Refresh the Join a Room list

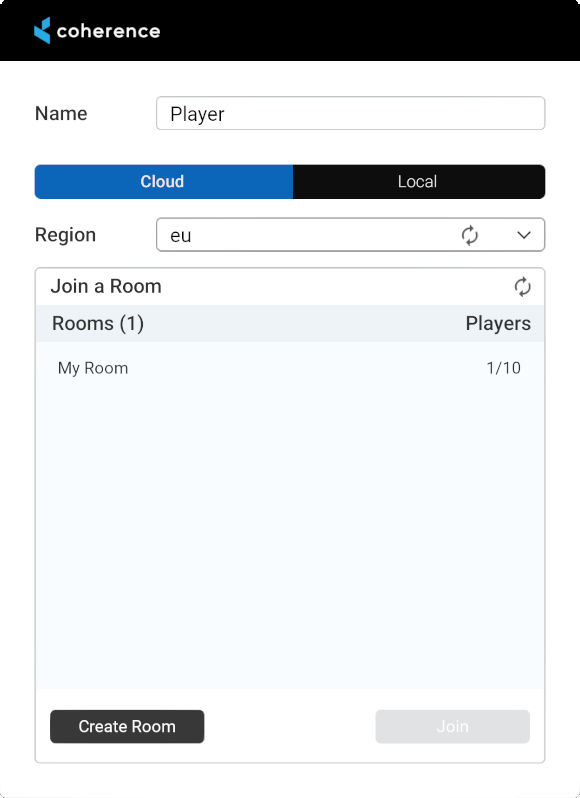point(523,287)
